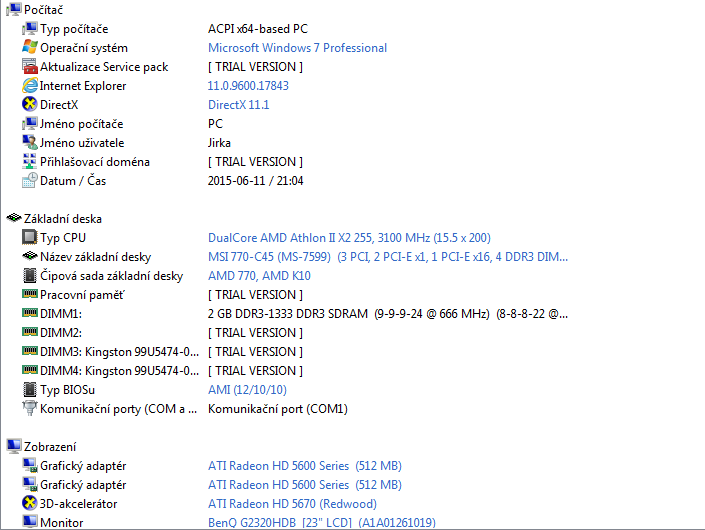
Task: Click the Název základní desky board icon
Action: point(30,256)
